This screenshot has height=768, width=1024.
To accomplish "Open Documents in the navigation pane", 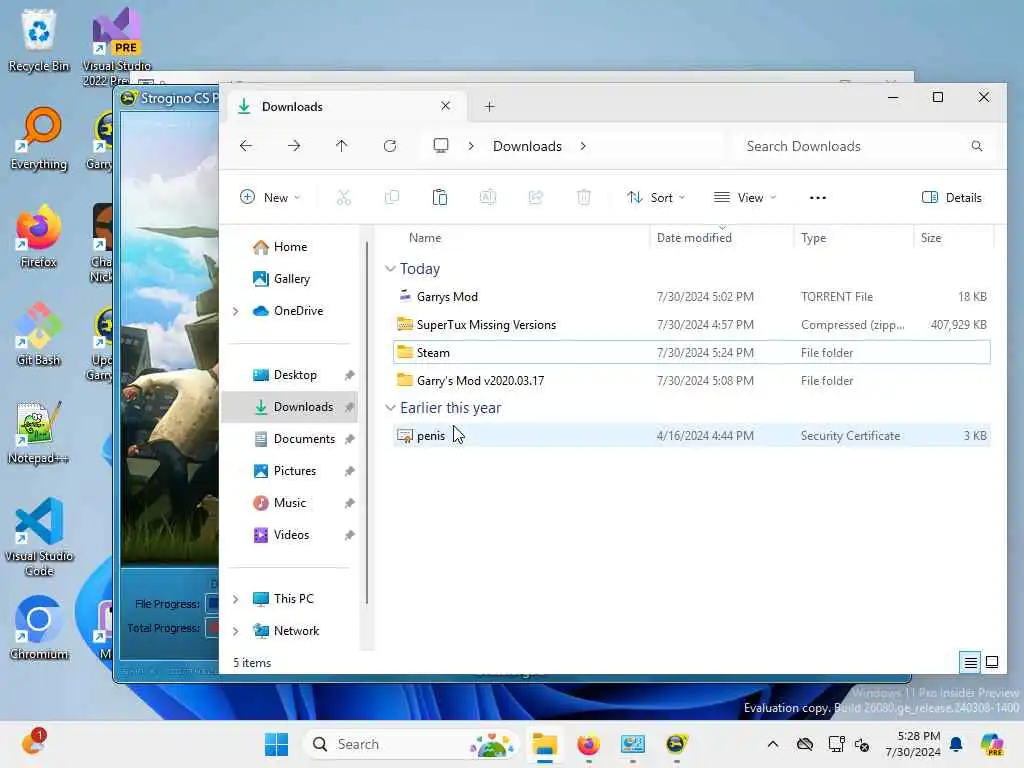I will point(291,439).
